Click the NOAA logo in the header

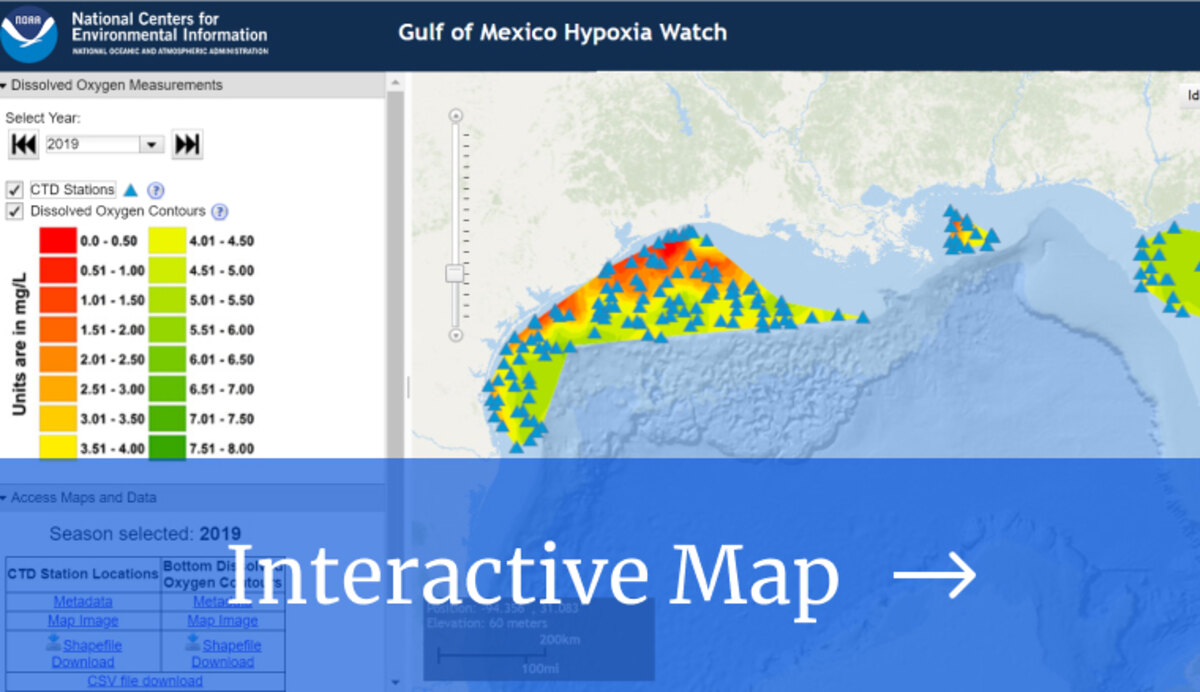(x=30, y=34)
